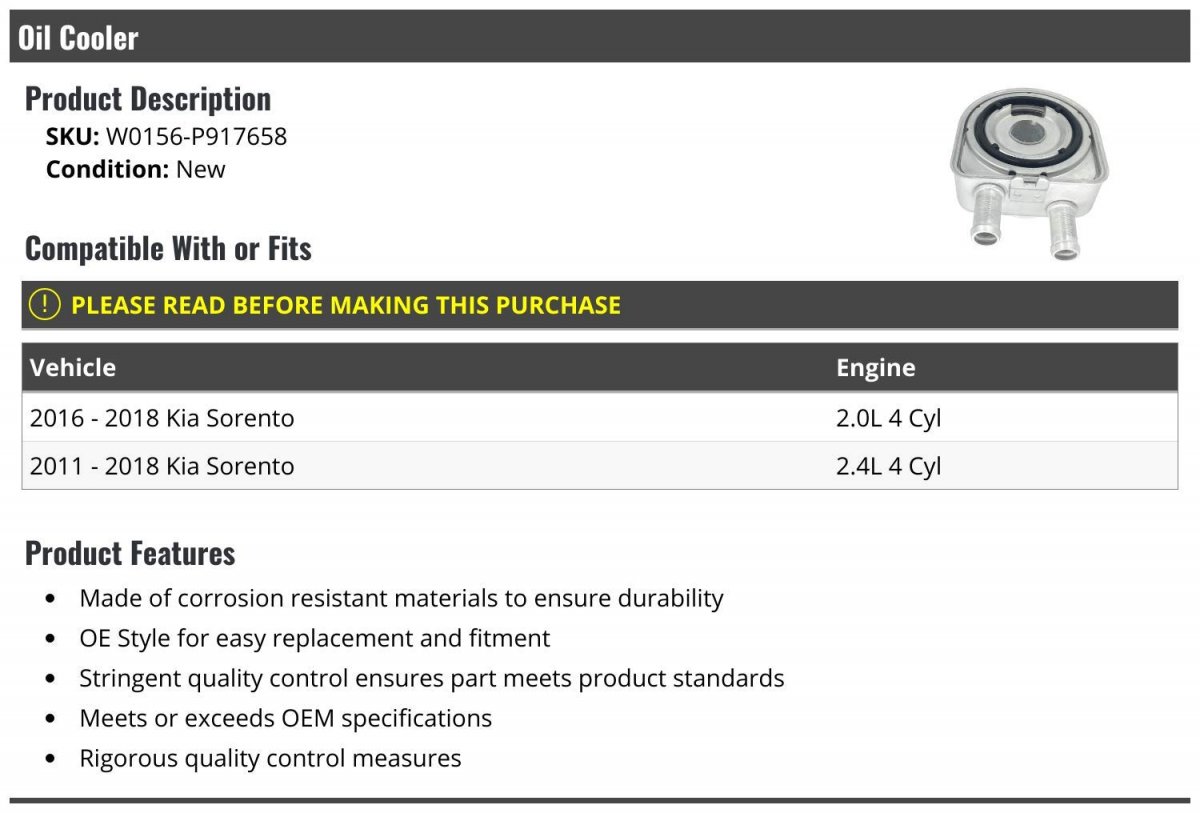Click the 2.0L 4 Cyl engine cell
1200x813 pixels.
tap(889, 418)
